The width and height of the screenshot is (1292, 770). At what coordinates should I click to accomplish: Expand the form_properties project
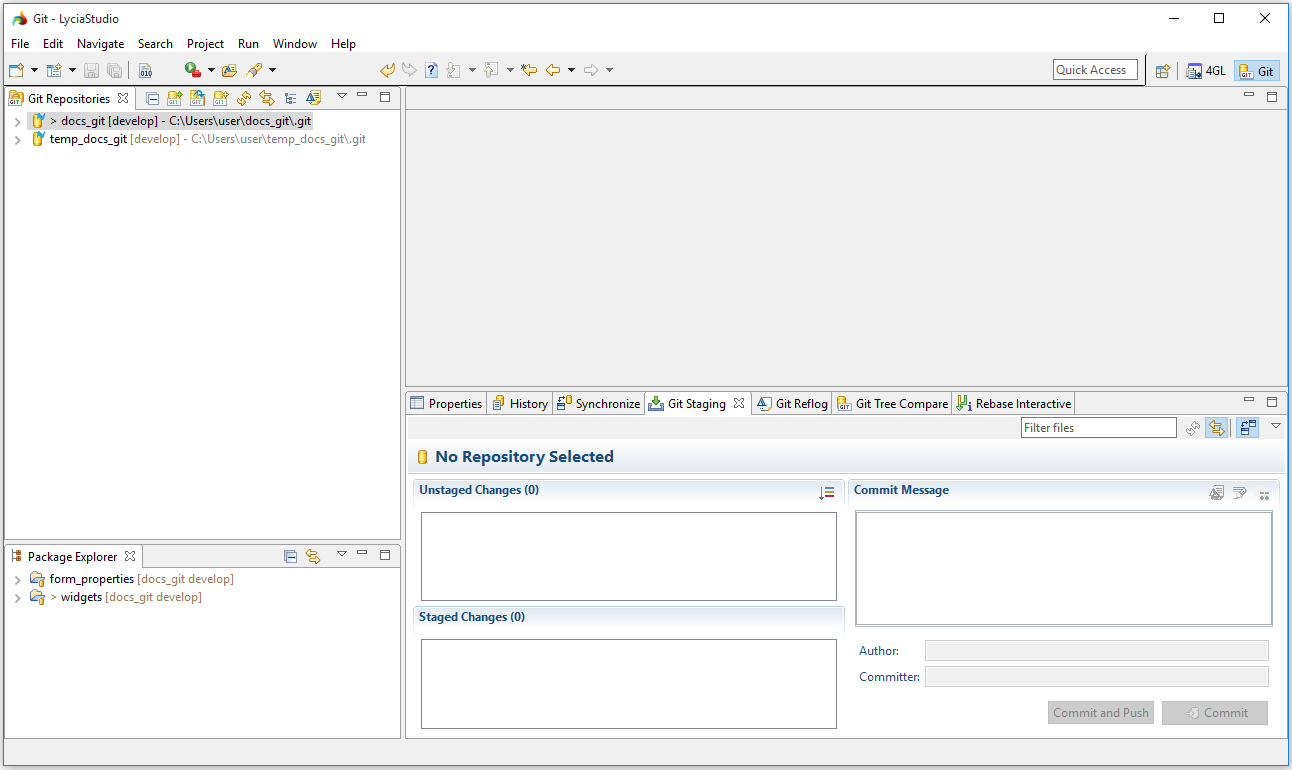click(x=17, y=580)
